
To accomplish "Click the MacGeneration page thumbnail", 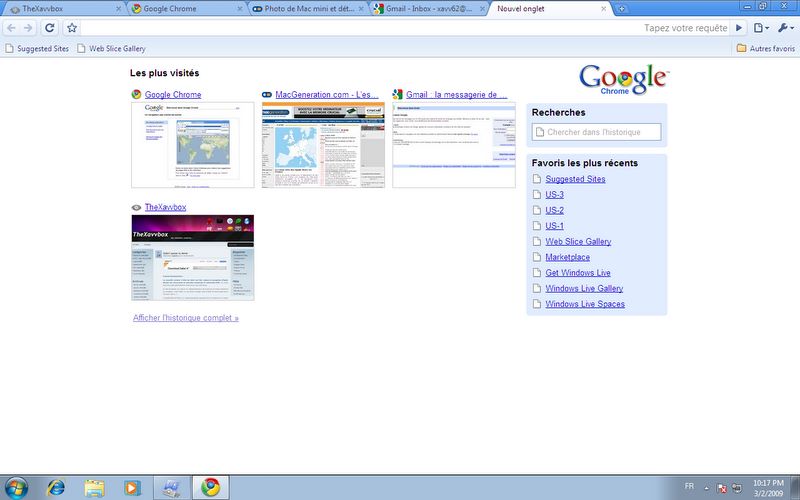I will (x=323, y=145).
